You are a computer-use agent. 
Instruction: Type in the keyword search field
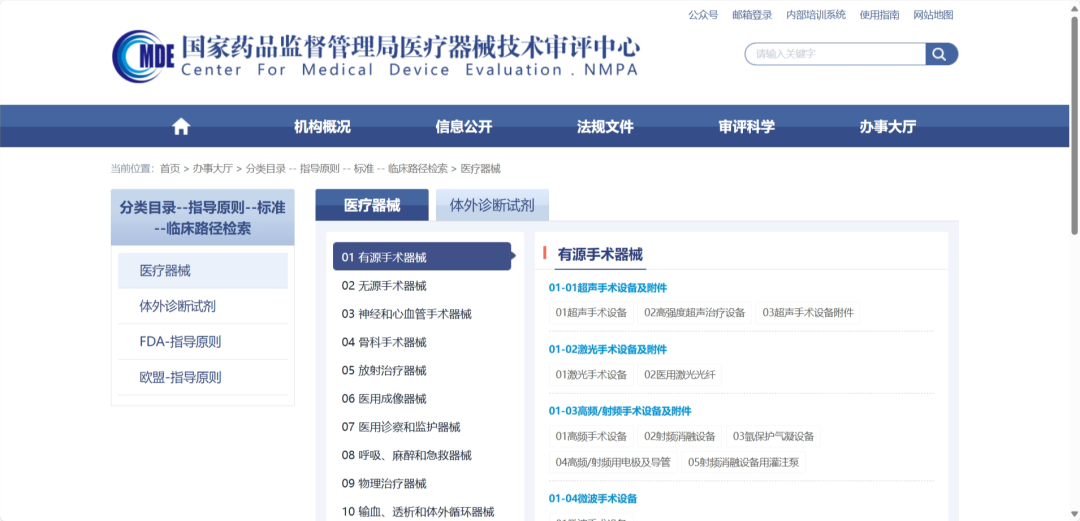point(834,54)
